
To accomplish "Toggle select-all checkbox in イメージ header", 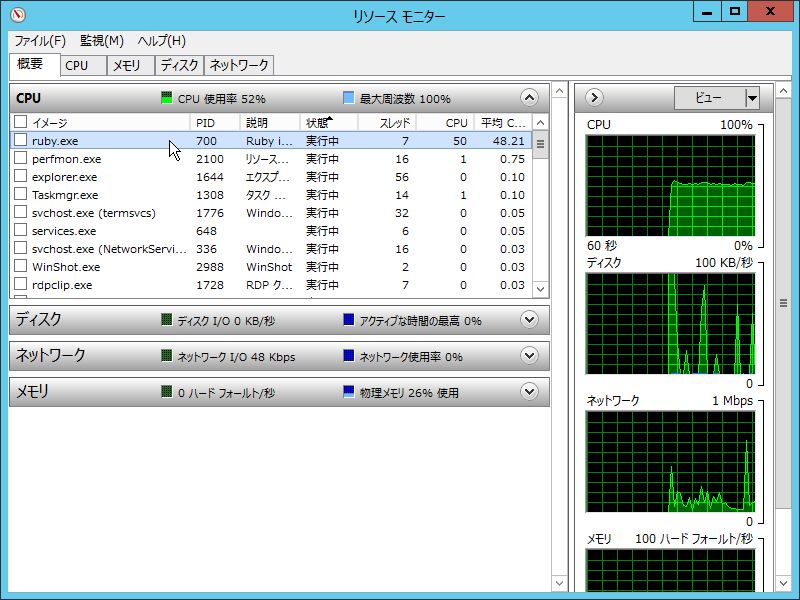I will 20,122.
